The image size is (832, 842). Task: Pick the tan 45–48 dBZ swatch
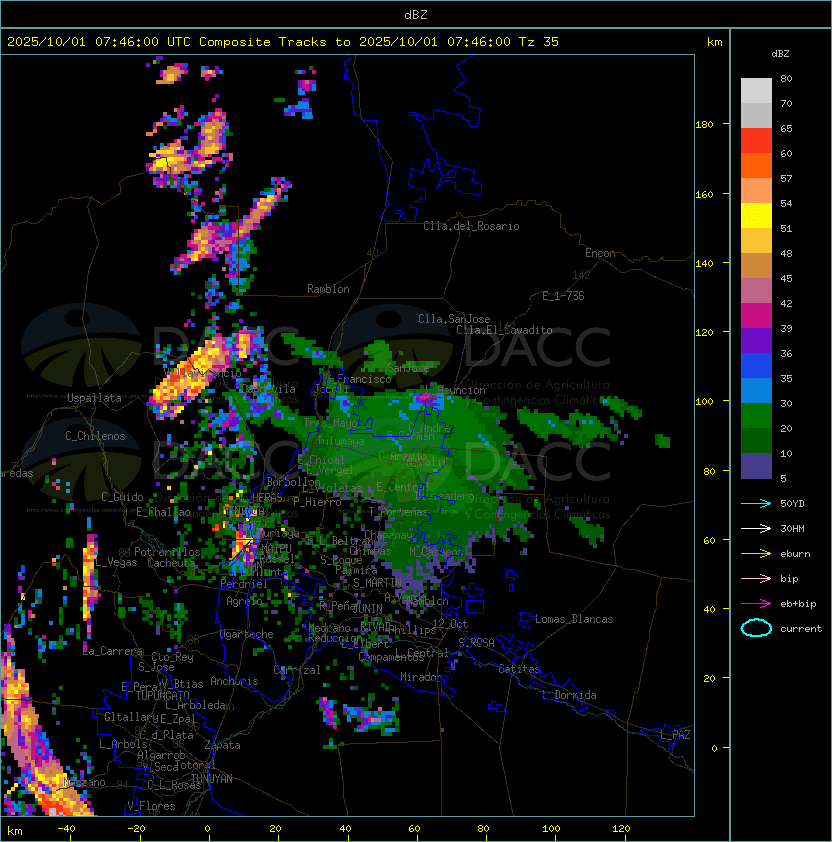pos(756,266)
